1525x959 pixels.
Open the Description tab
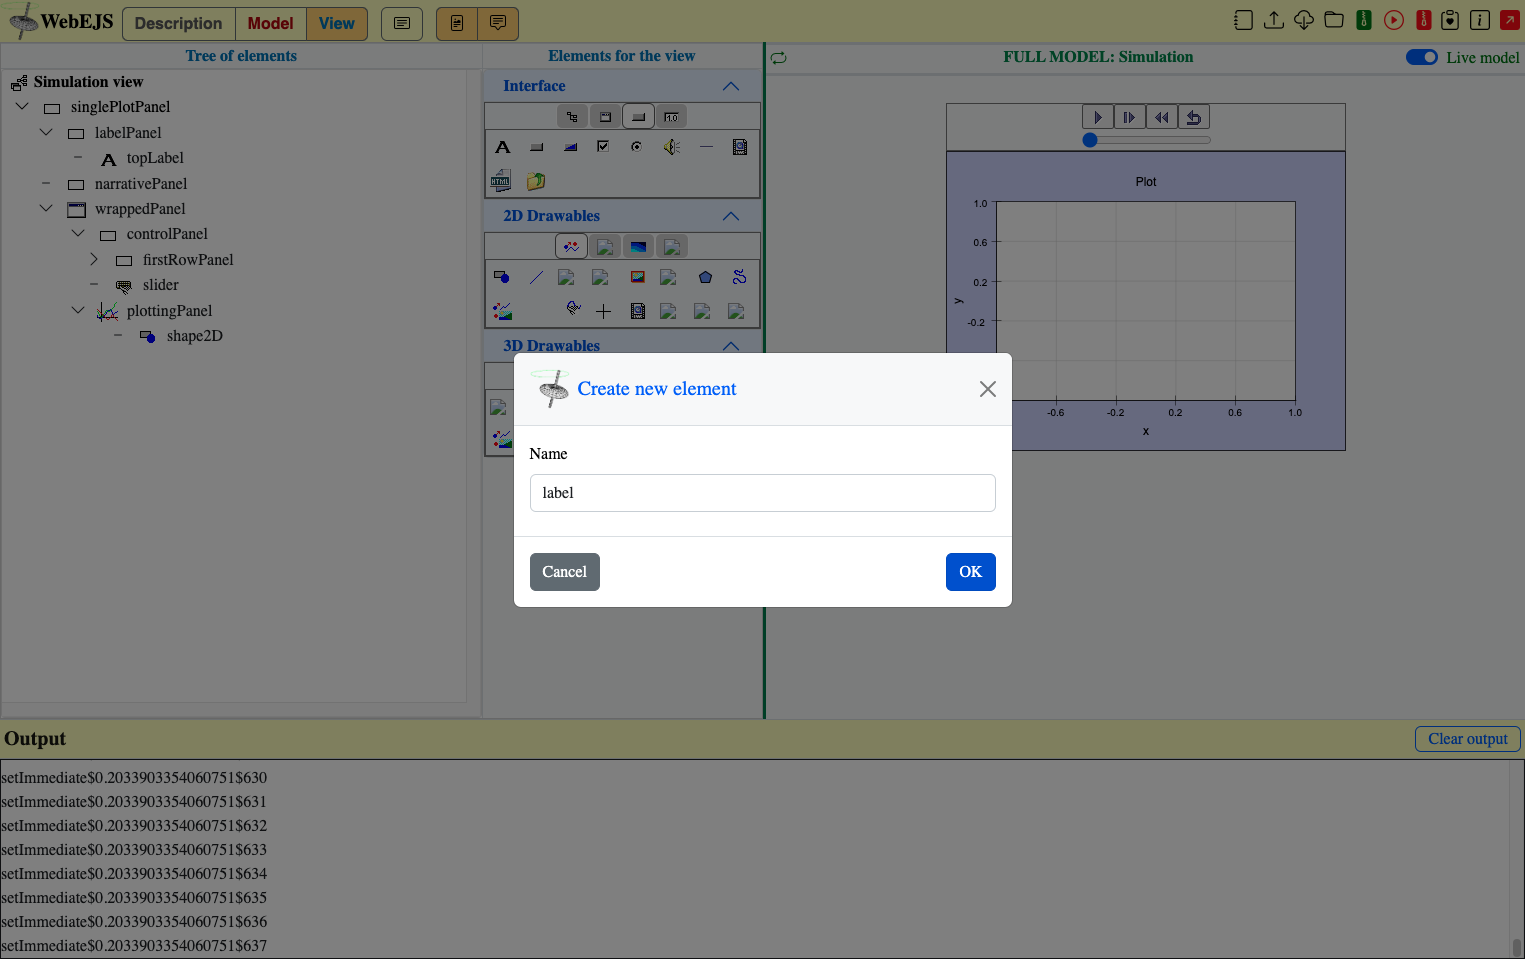point(179,23)
